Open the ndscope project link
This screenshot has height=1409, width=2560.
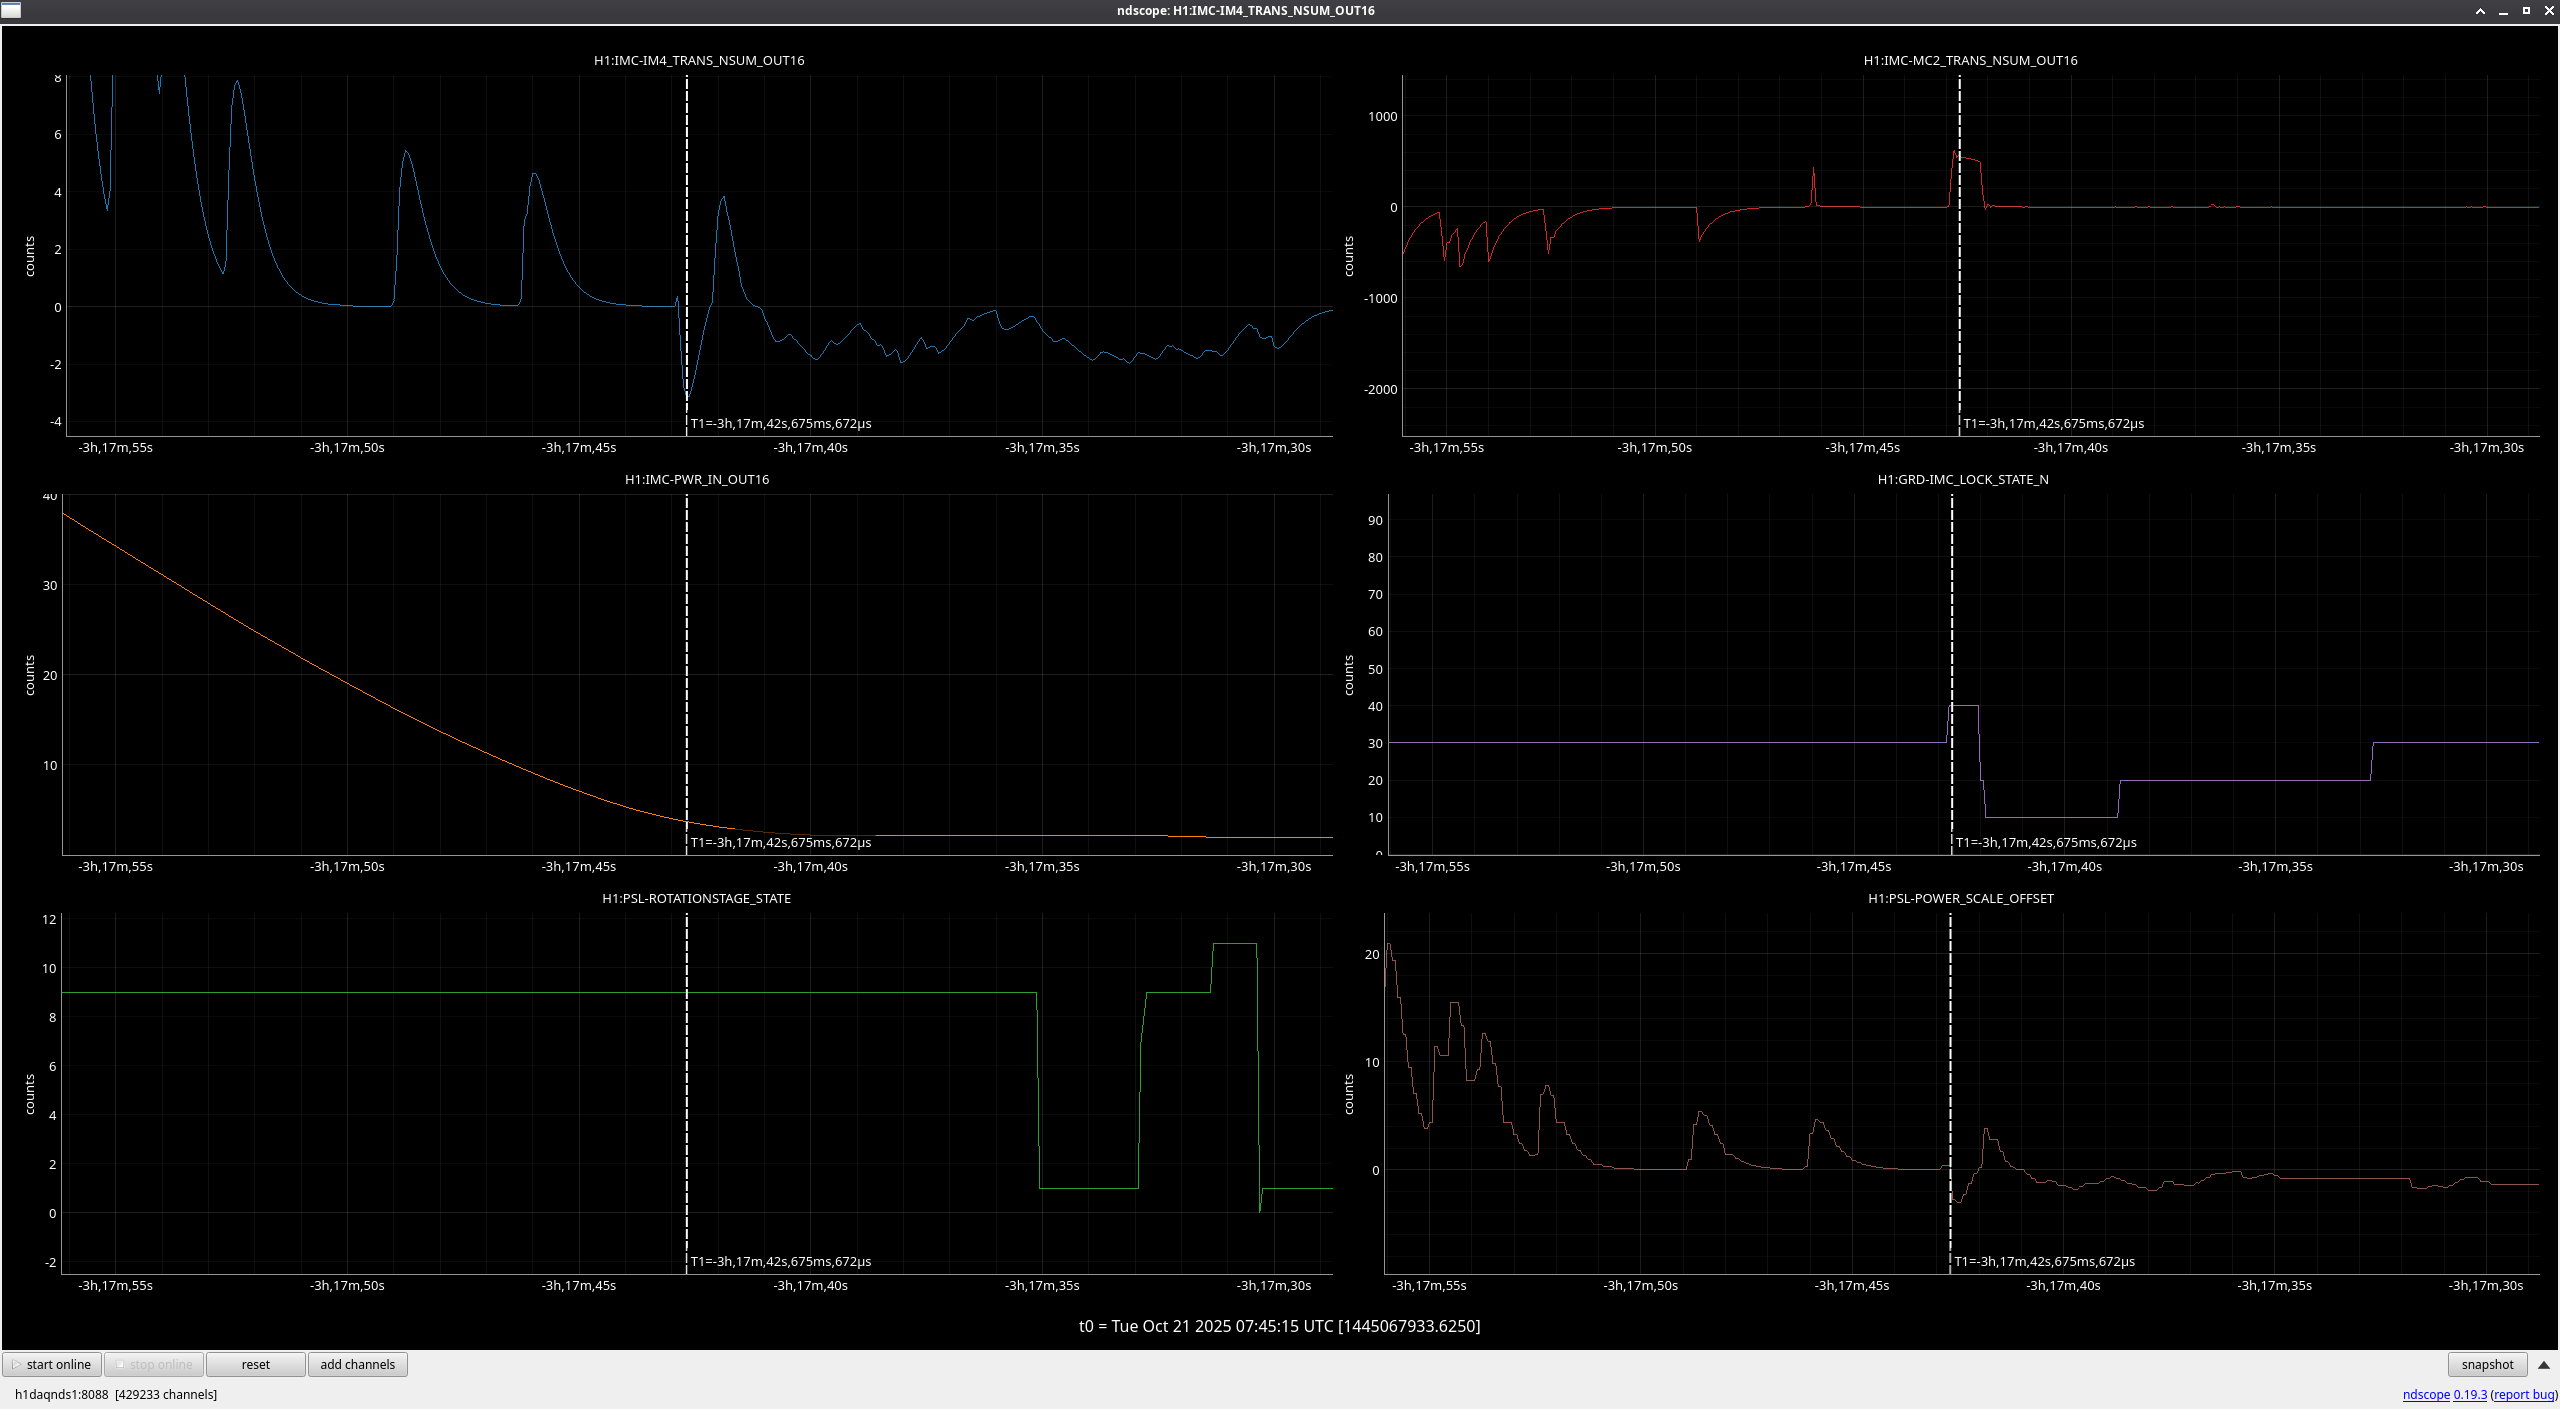click(x=2425, y=1394)
